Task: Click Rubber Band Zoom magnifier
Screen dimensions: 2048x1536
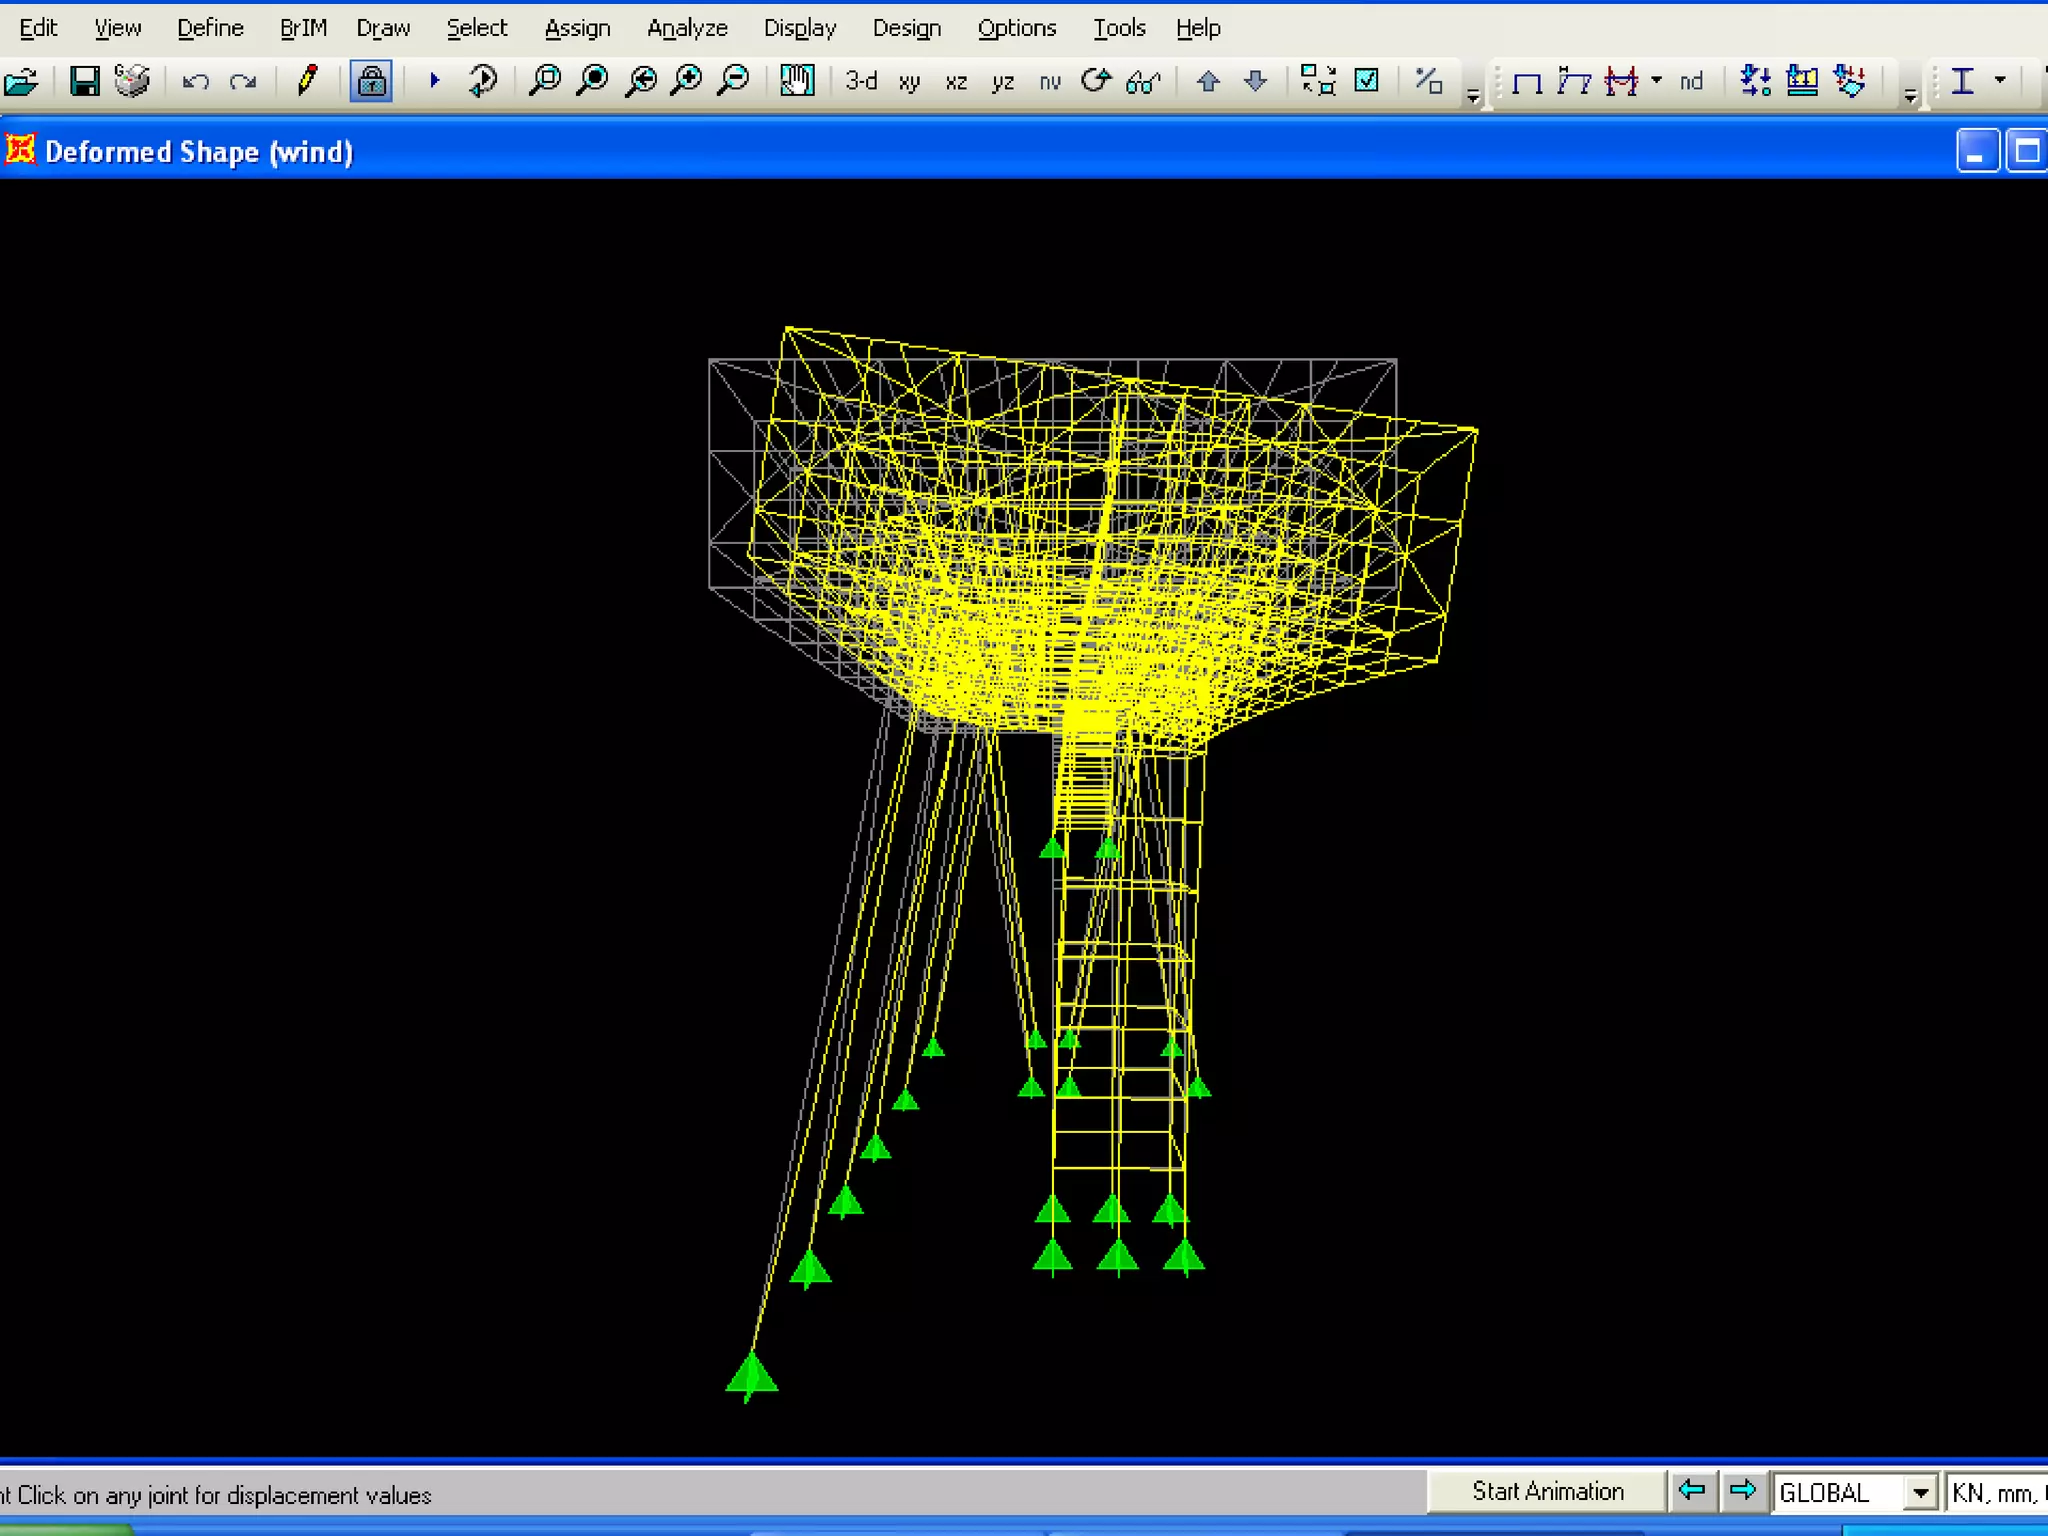Action: (545, 80)
